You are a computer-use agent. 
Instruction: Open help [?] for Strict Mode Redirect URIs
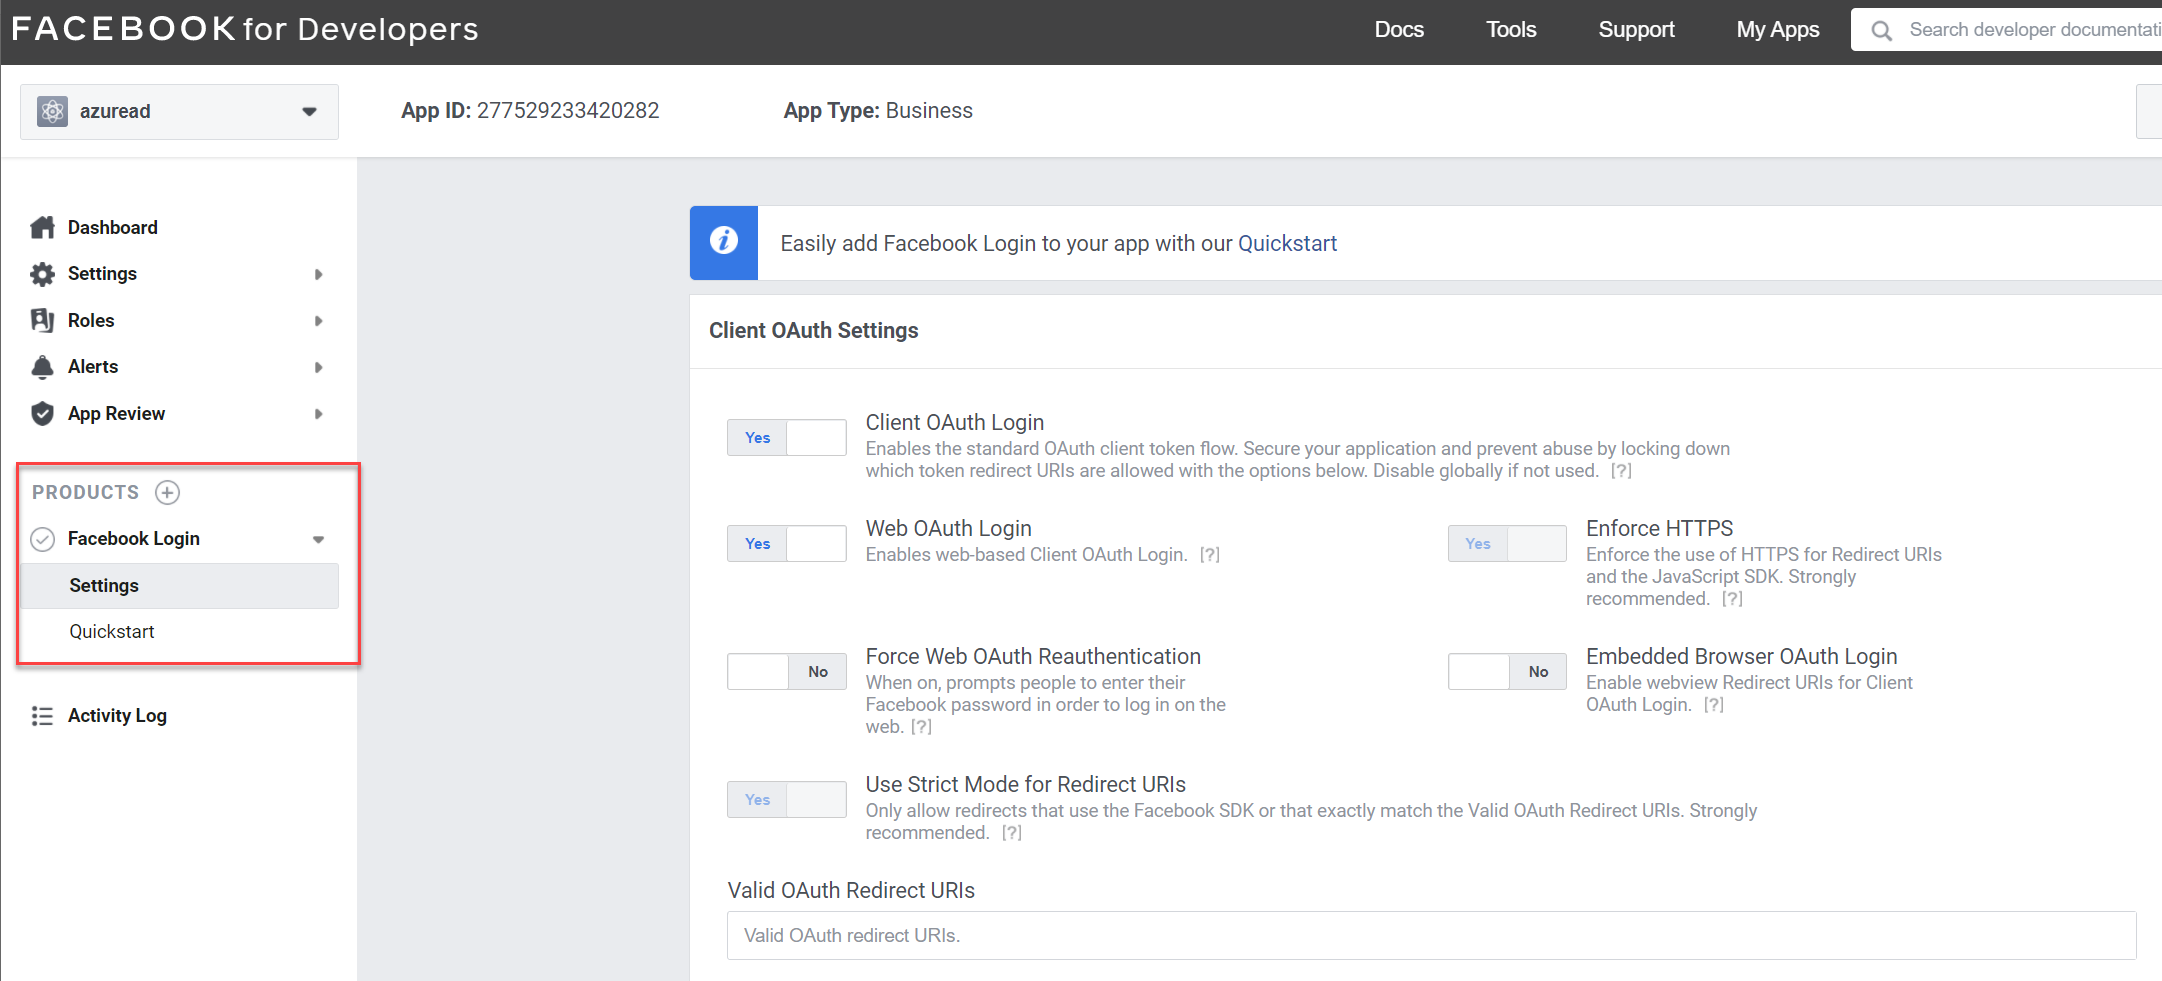[x=1012, y=833]
